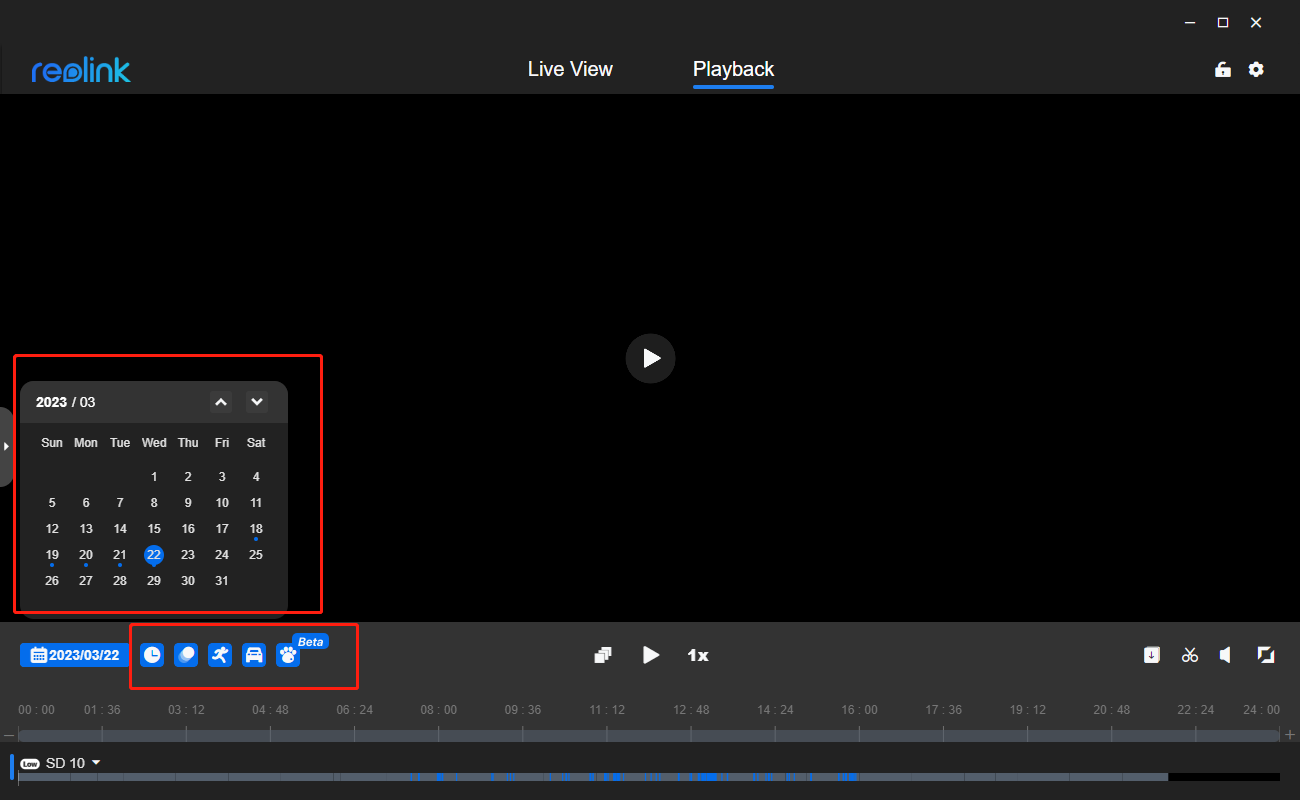The width and height of the screenshot is (1300, 800).
Task: Click the download recording icon
Action: pos(1152,655)
